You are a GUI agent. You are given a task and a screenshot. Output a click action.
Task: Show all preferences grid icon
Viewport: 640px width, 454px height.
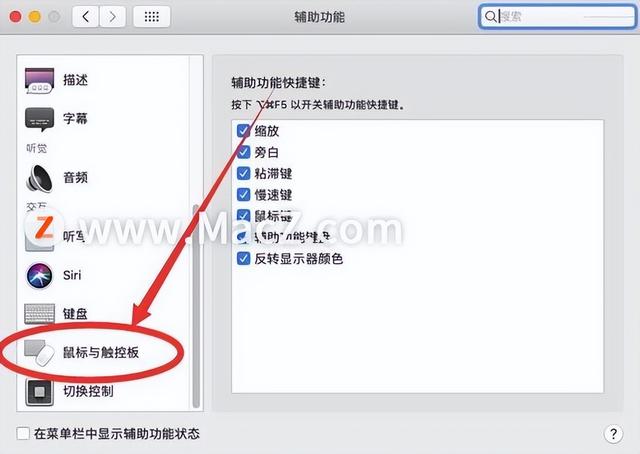151,17
